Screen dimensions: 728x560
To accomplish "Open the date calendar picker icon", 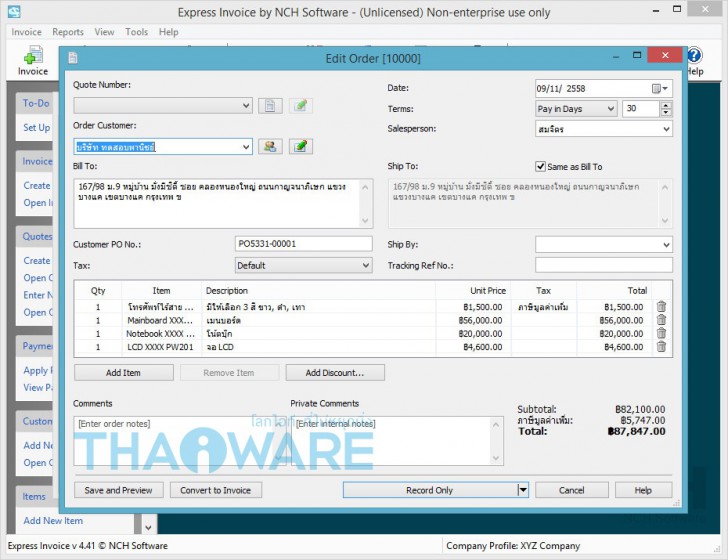I will click(x=660, y=89).
